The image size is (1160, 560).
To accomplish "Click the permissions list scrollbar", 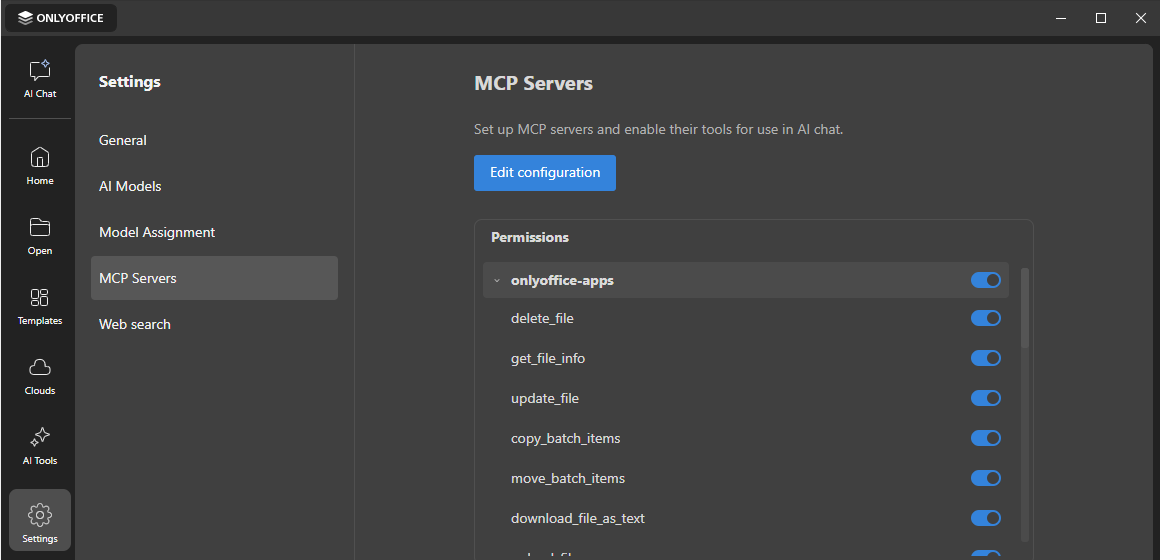I will [1025, 308].
